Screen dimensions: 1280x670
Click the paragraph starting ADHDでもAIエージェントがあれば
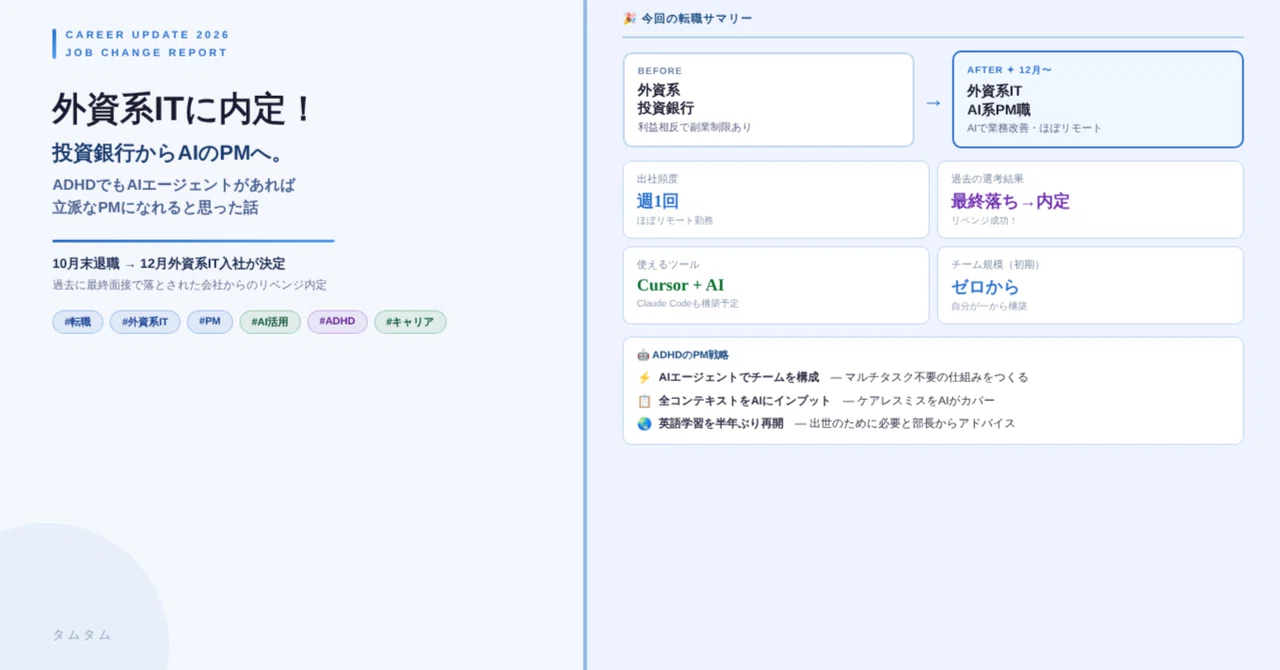174,196
